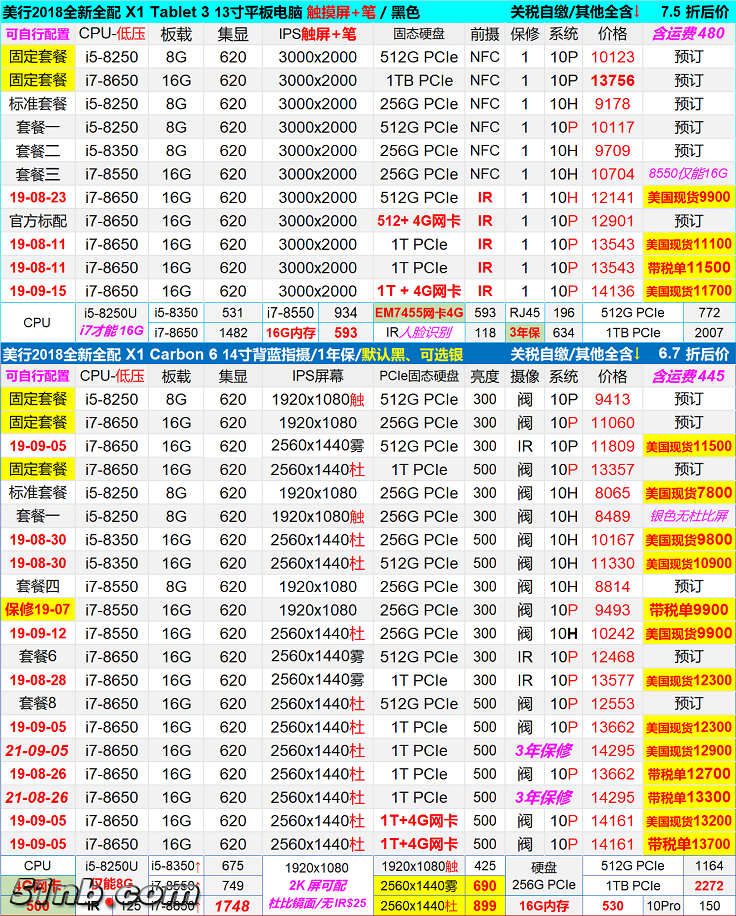Select the '套餐8' row label
The width and height of the screenshot is (736, 916).
point(38,703)
